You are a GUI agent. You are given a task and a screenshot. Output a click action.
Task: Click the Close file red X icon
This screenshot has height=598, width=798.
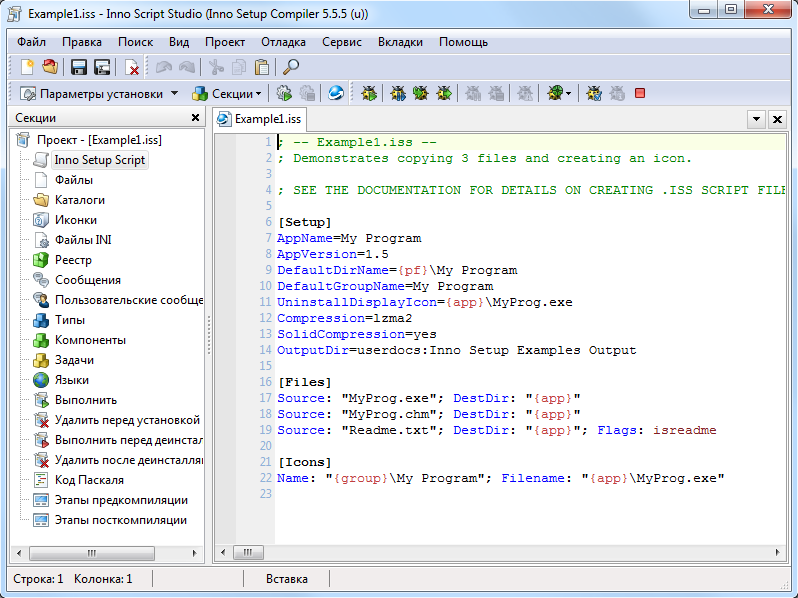pos(132,67)
